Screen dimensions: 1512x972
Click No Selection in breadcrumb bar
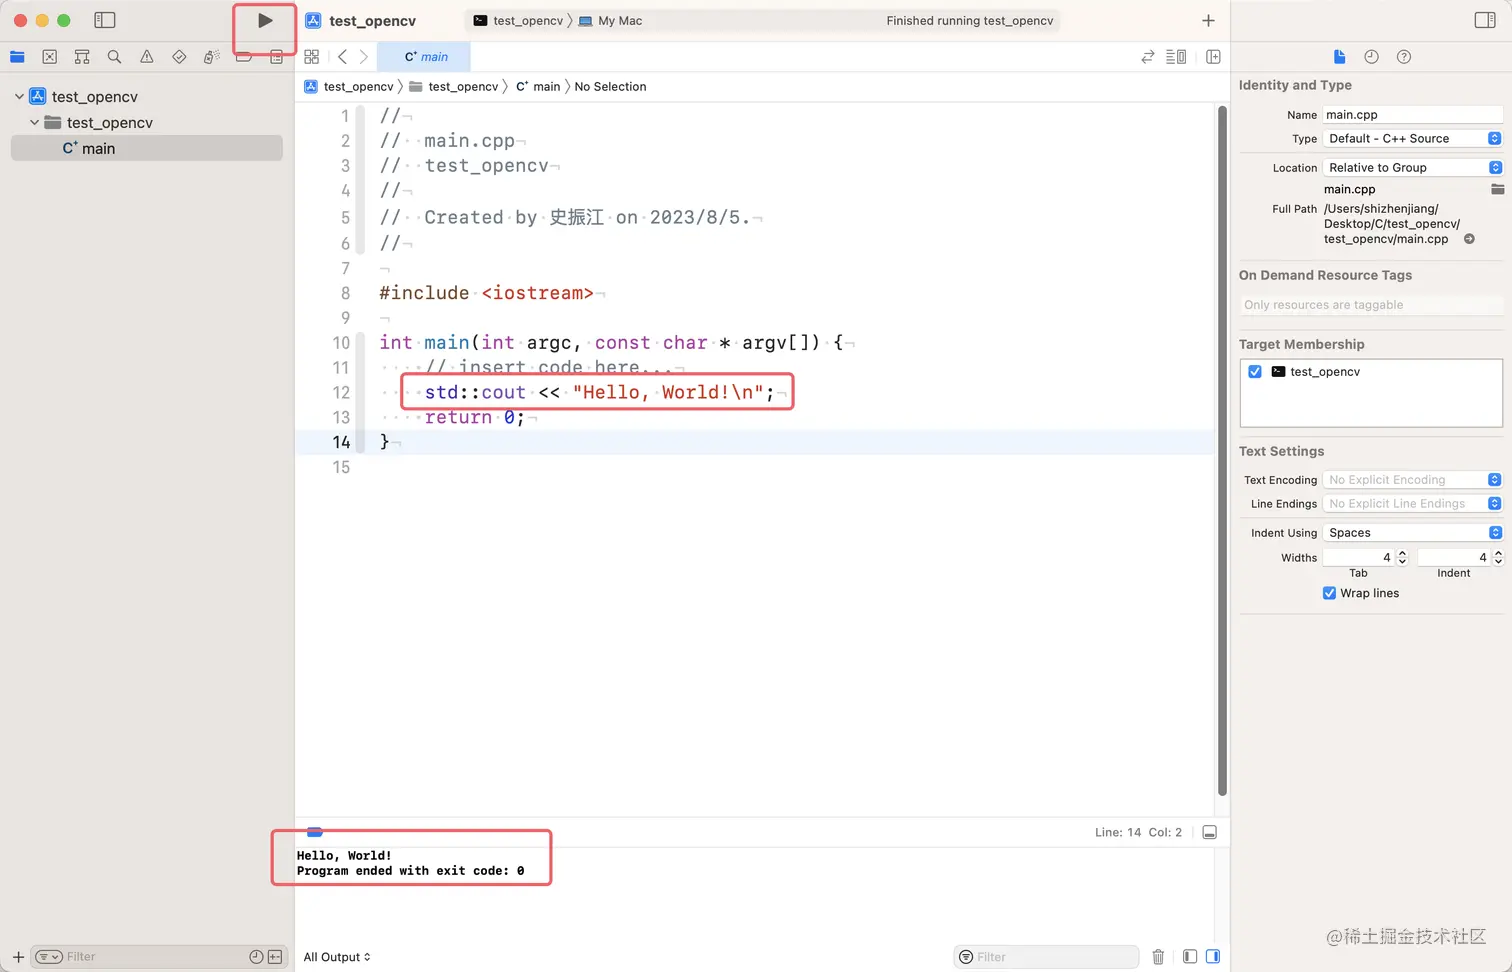(610, 87)
